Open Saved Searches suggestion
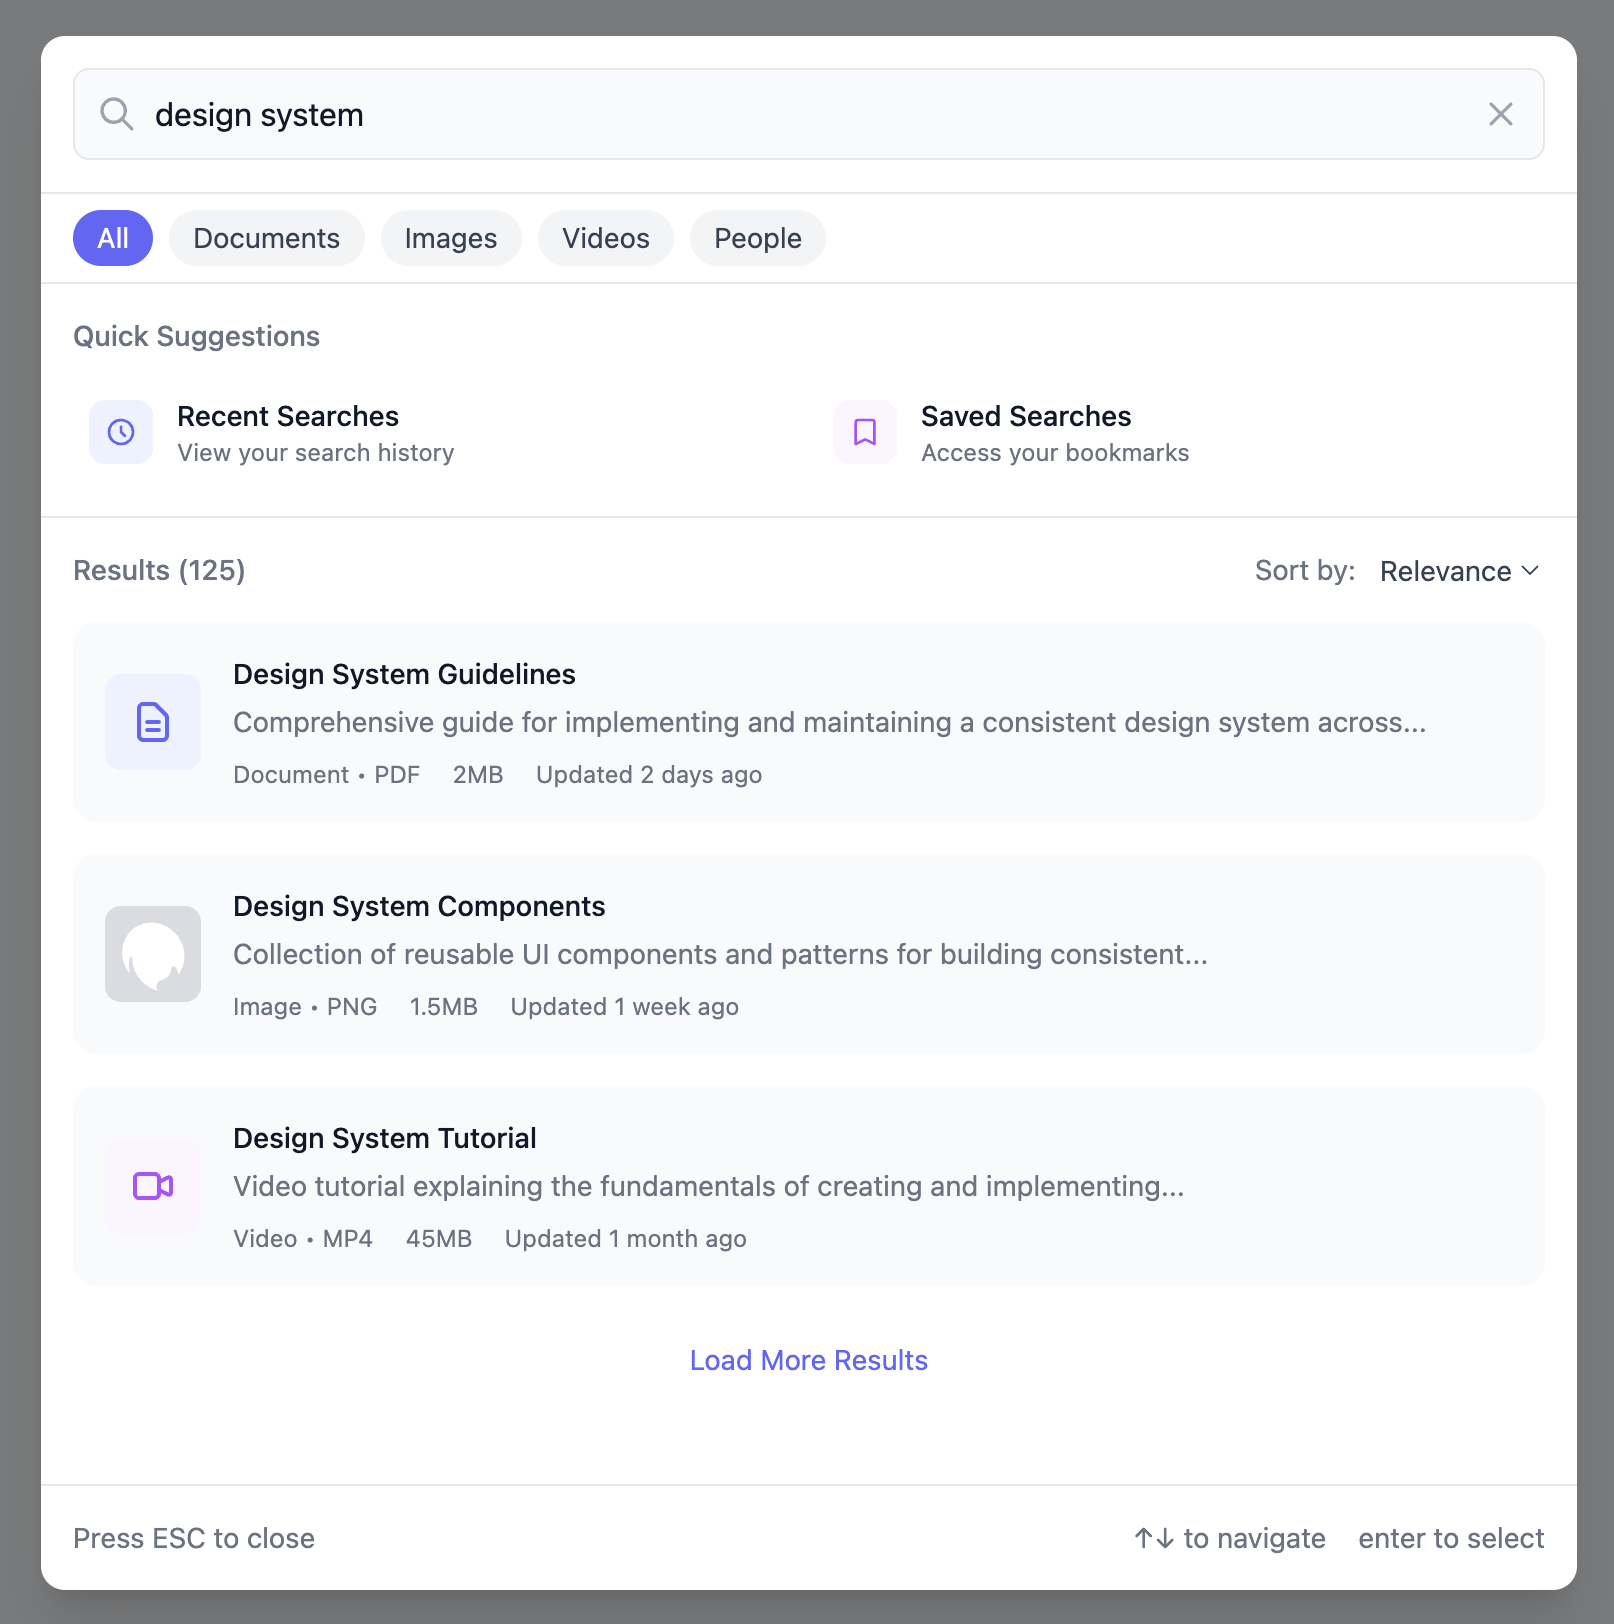1614x1624 pixels. pyautogui.click(x=1181, y=432)
